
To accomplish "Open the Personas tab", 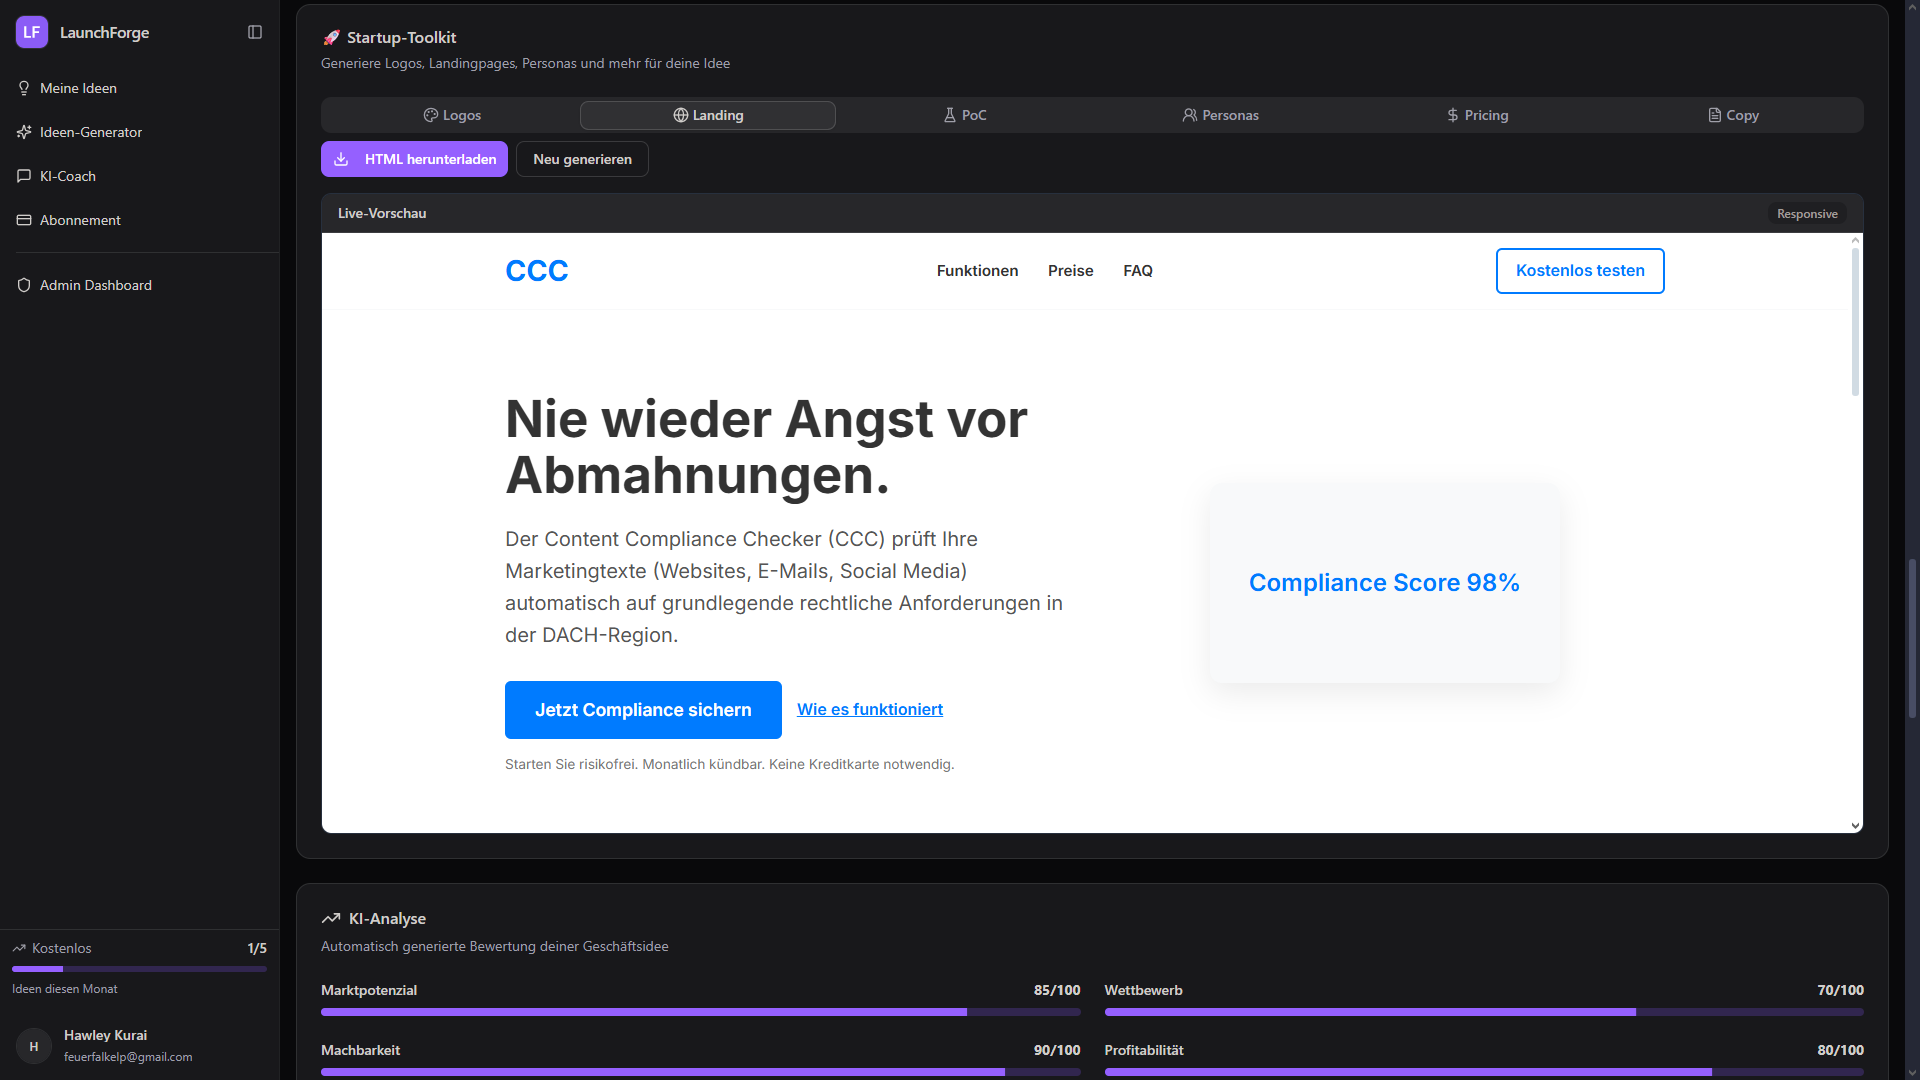I will 1220,115.
